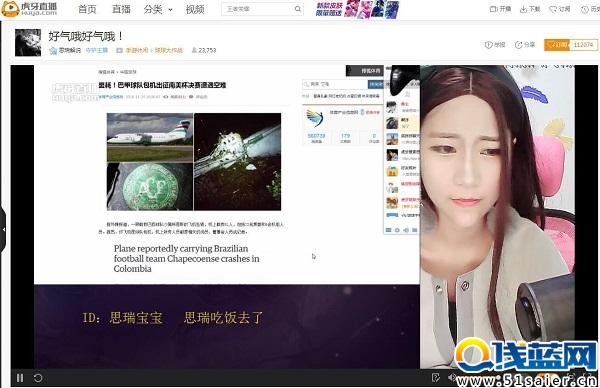Open the 守护主播 guardian link
Image resolution: width=600 pixels, height=388 pixels.
tap(96, 50)
